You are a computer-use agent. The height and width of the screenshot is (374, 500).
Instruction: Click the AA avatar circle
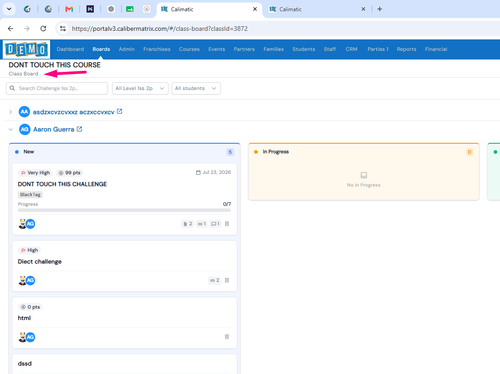tap(24, 112)
